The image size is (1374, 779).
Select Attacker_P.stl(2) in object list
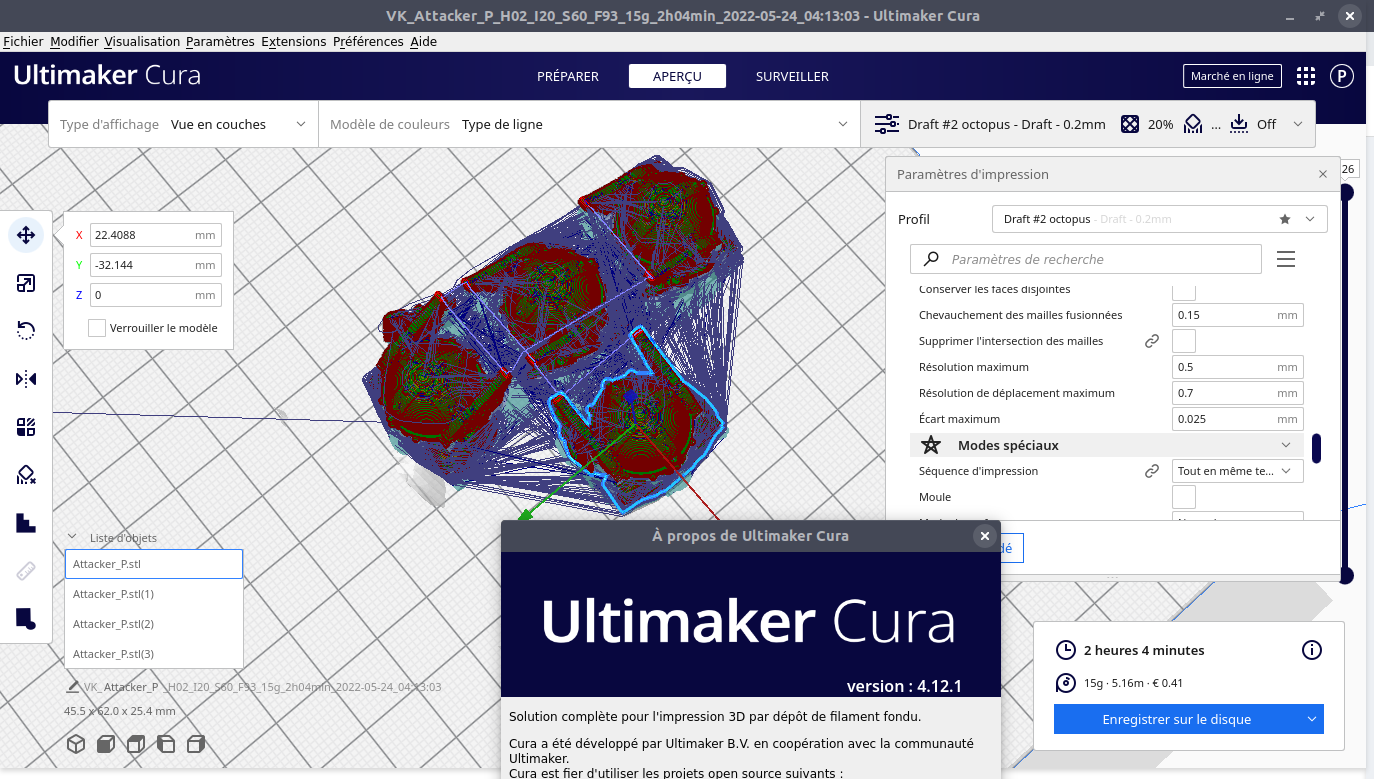pyautogui.click(x=154, y=624)
